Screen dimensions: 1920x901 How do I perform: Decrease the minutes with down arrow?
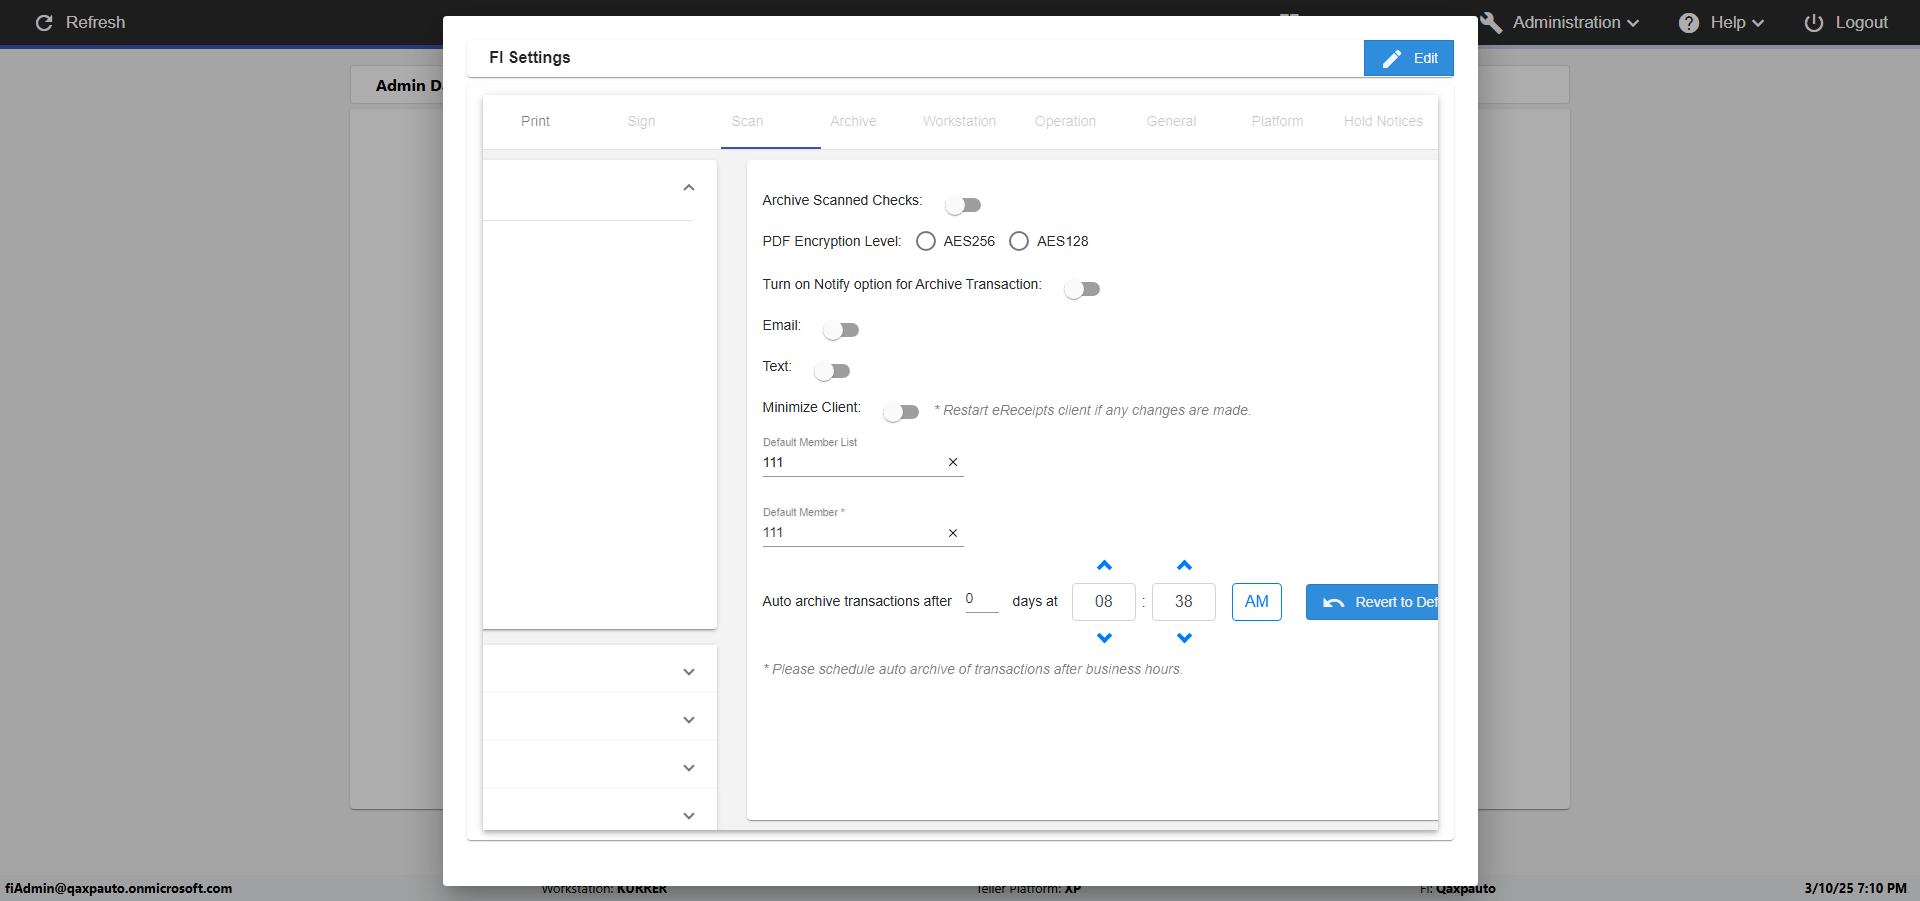(x=1184, y=638)
